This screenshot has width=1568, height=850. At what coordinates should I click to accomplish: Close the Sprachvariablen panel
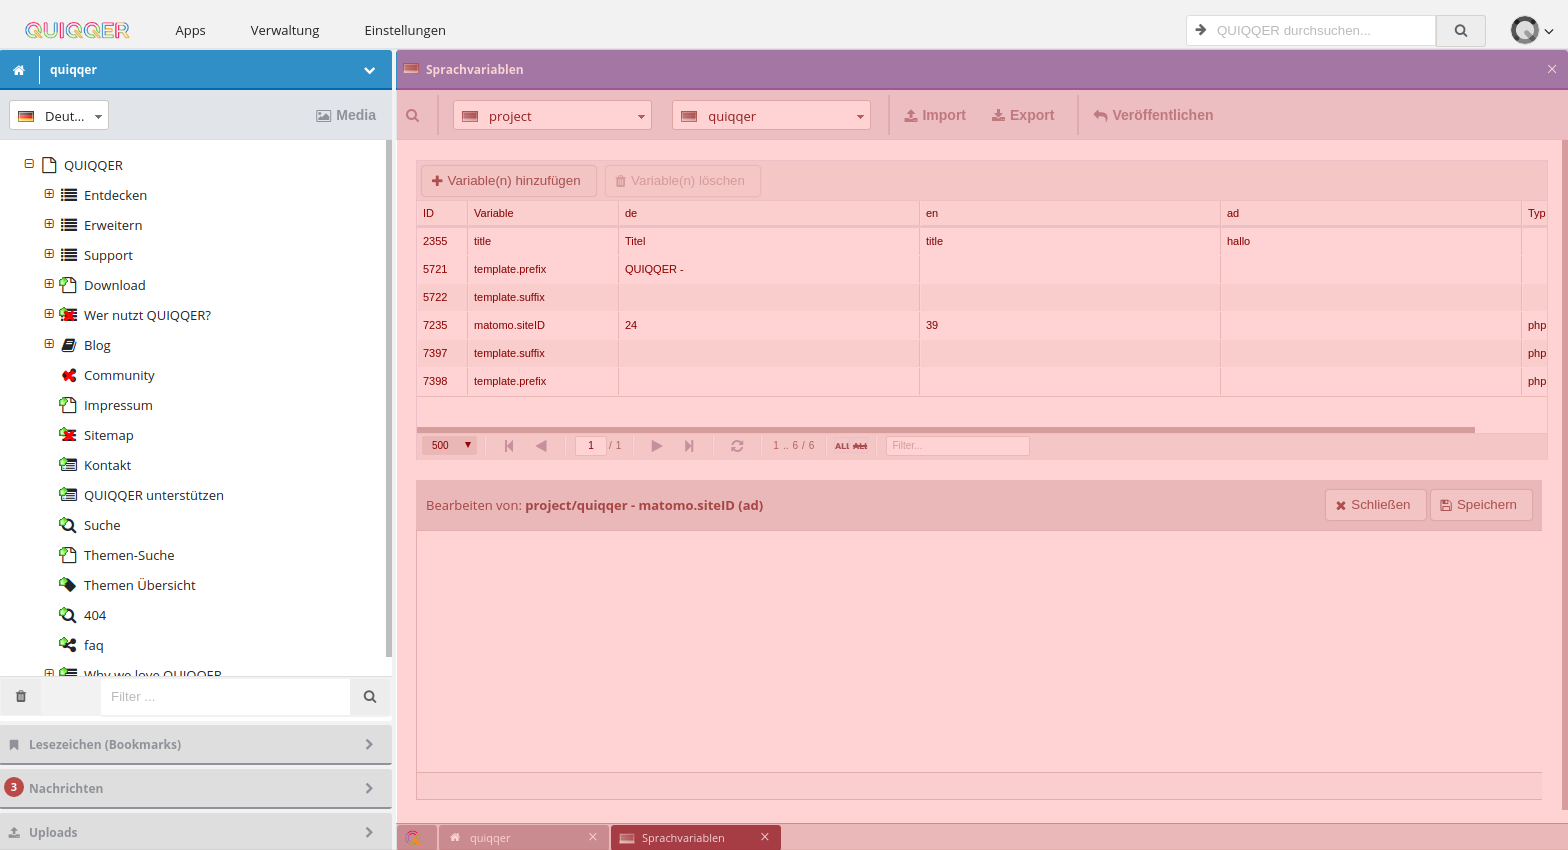pos(1552,69)
